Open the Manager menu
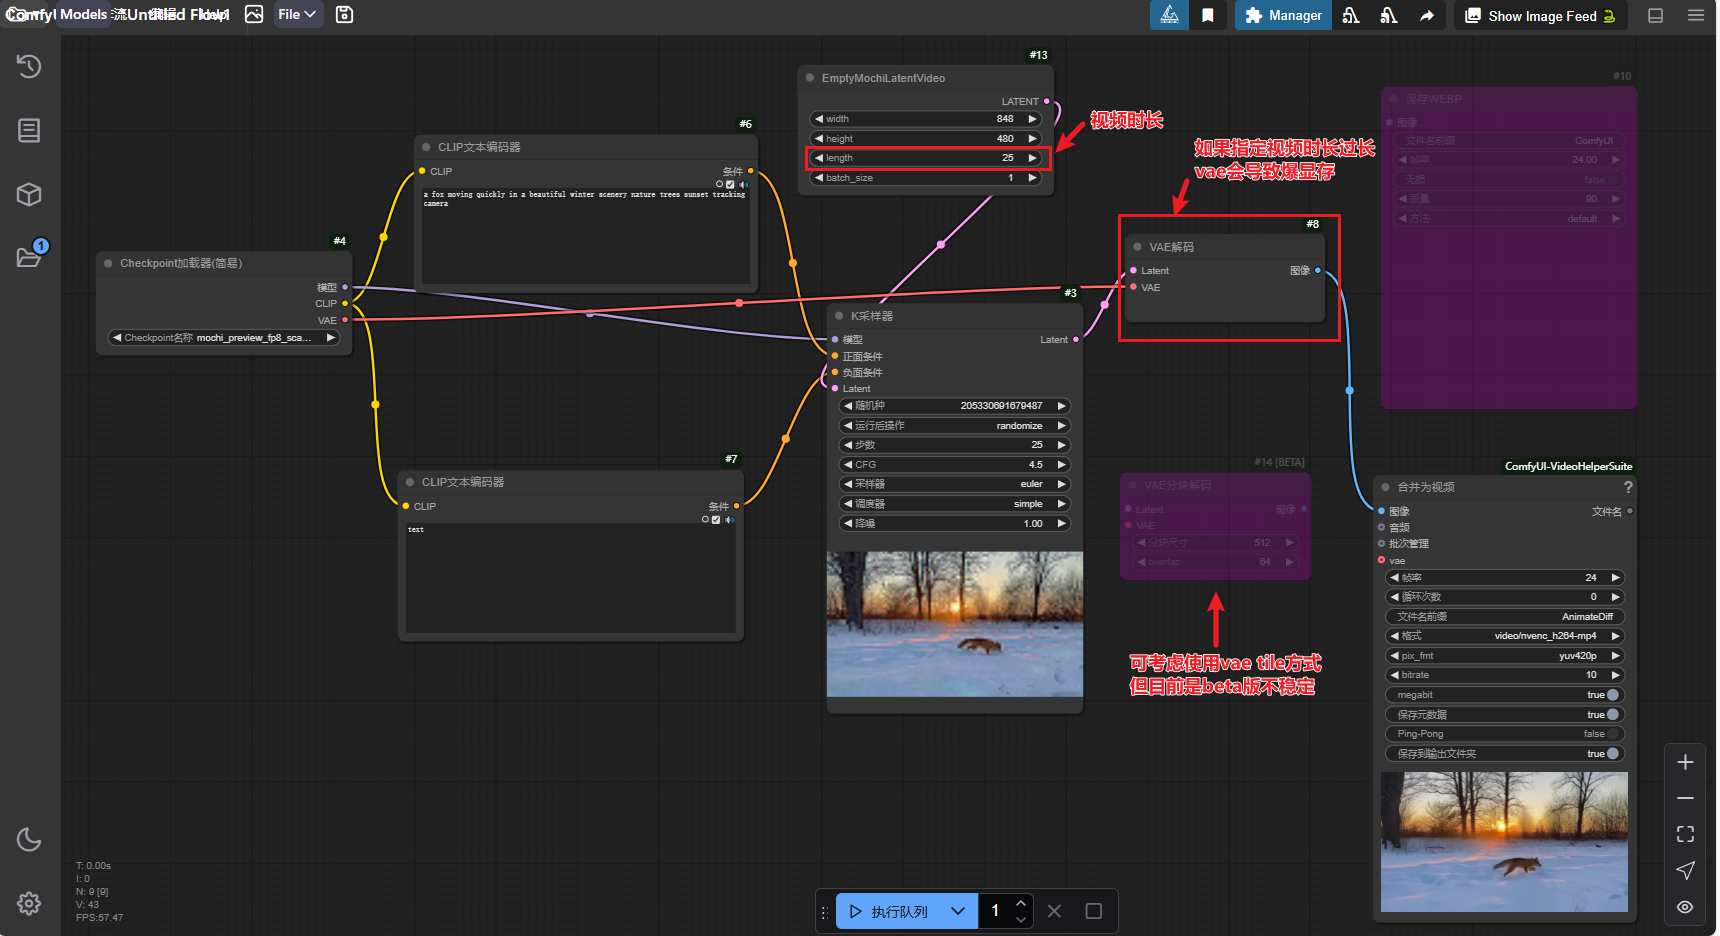Screen dimensions: 1720x936 point(1283,15)
